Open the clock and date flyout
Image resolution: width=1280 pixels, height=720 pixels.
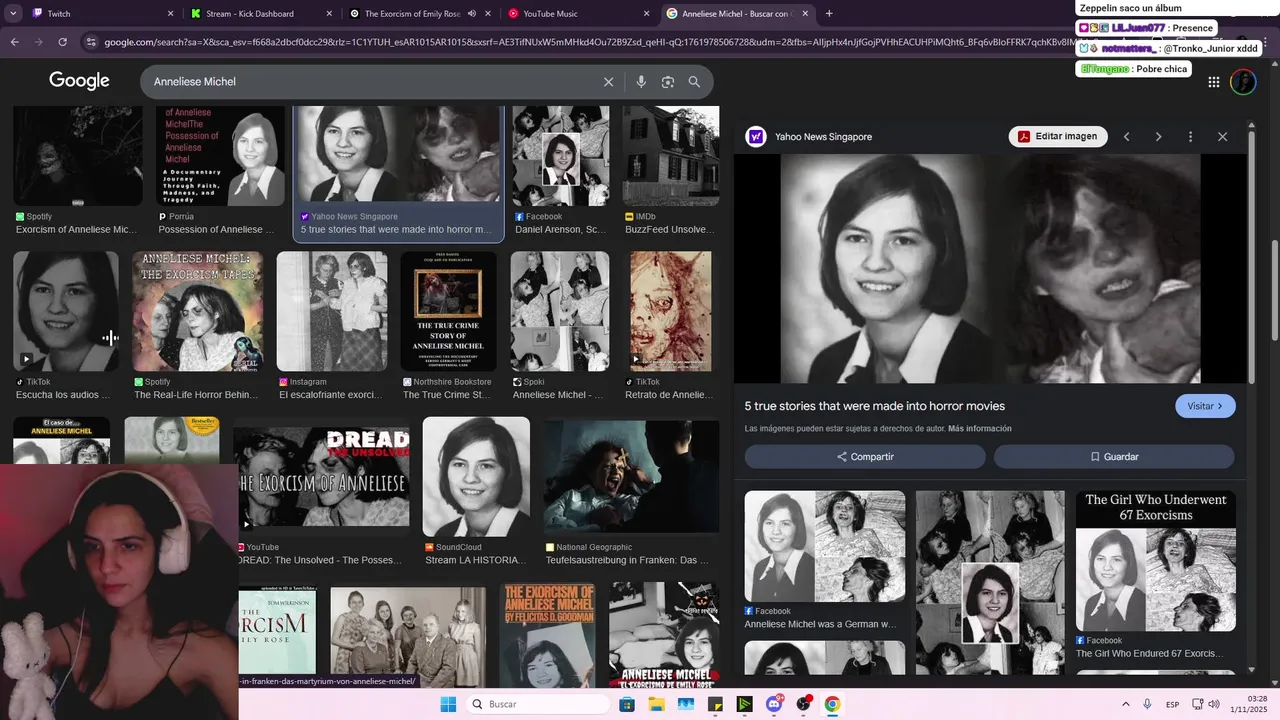pyautogui.click(x=1249, y=704)
